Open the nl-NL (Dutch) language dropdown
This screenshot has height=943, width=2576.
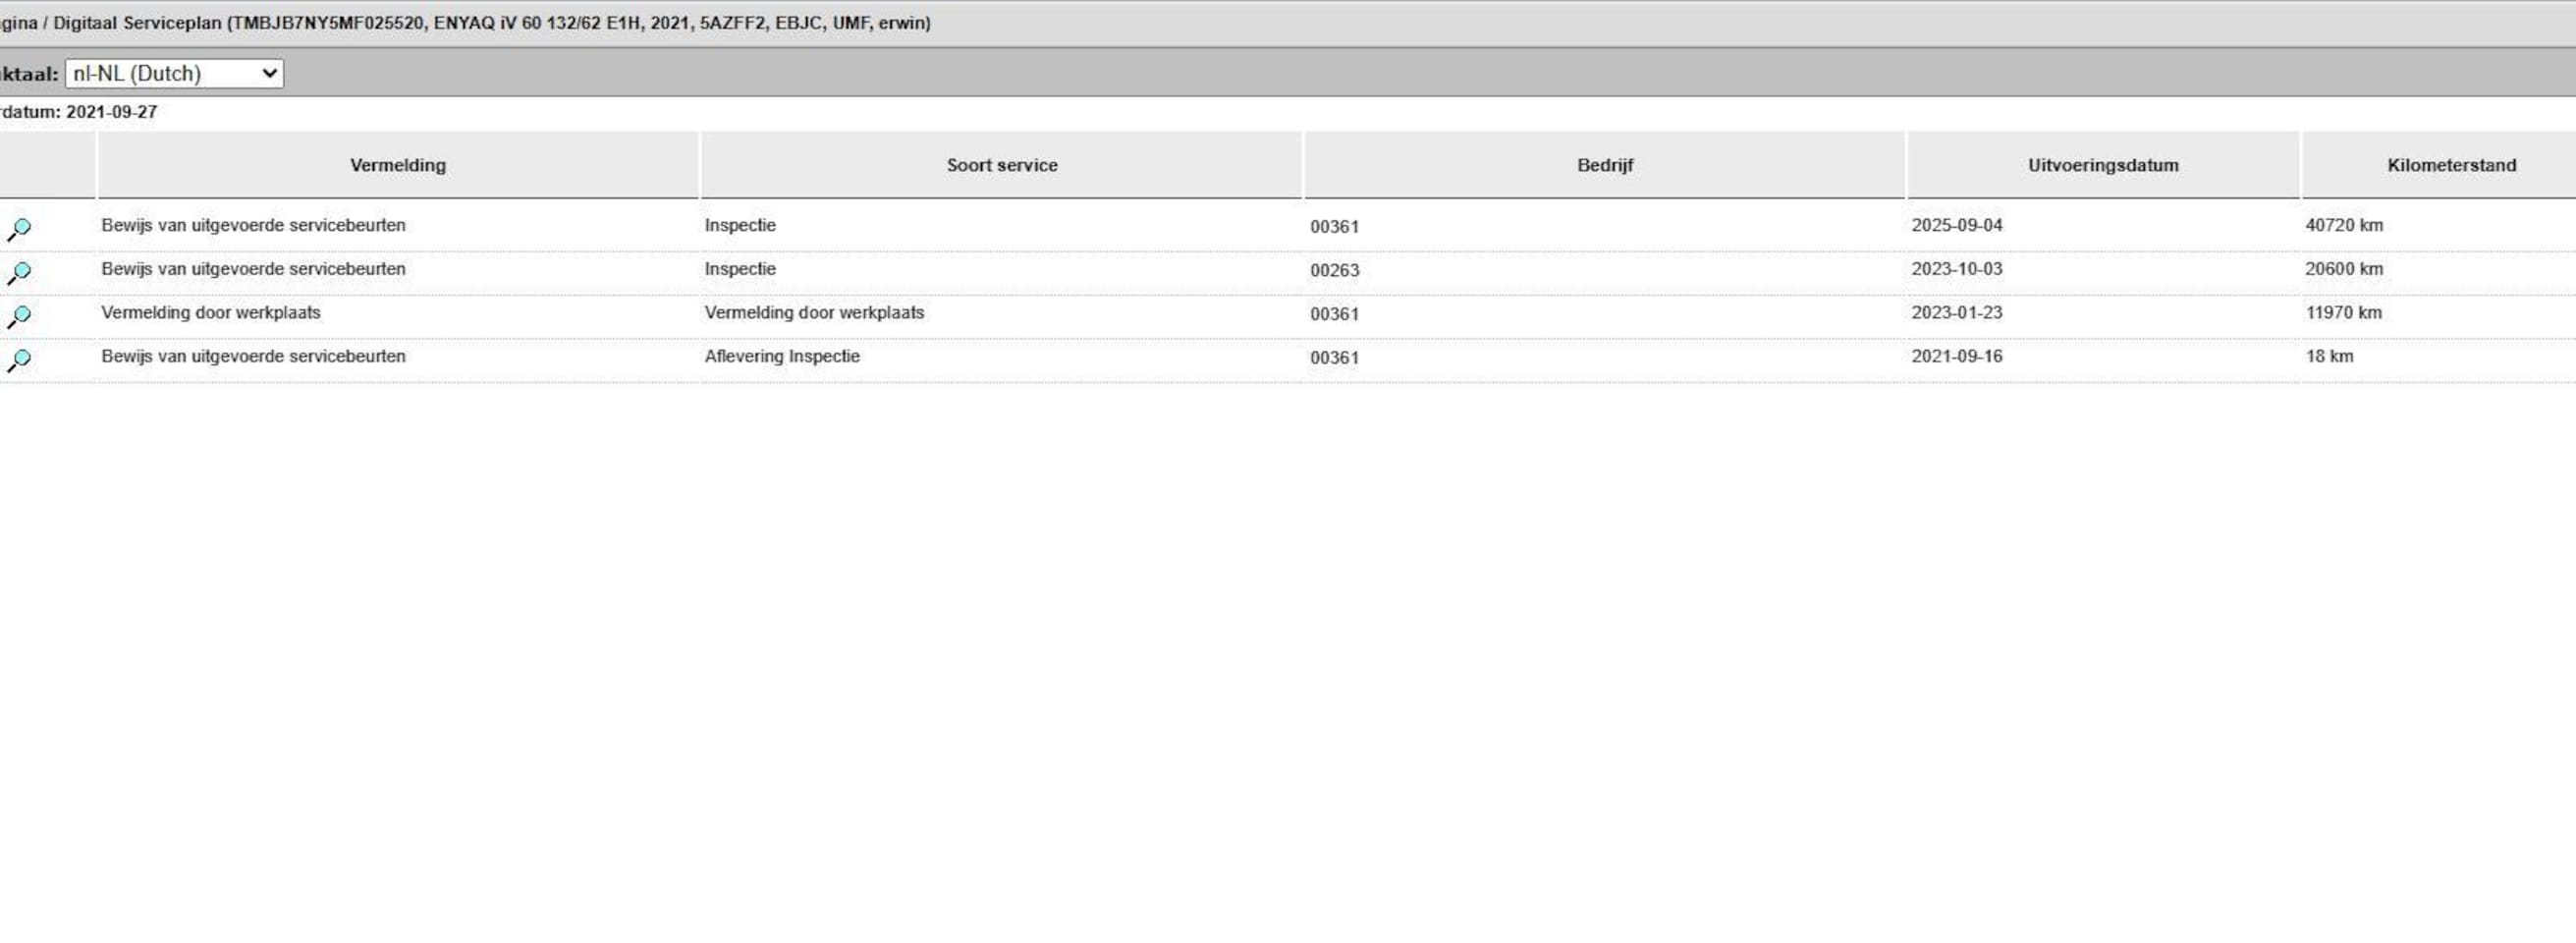point(174,73)
